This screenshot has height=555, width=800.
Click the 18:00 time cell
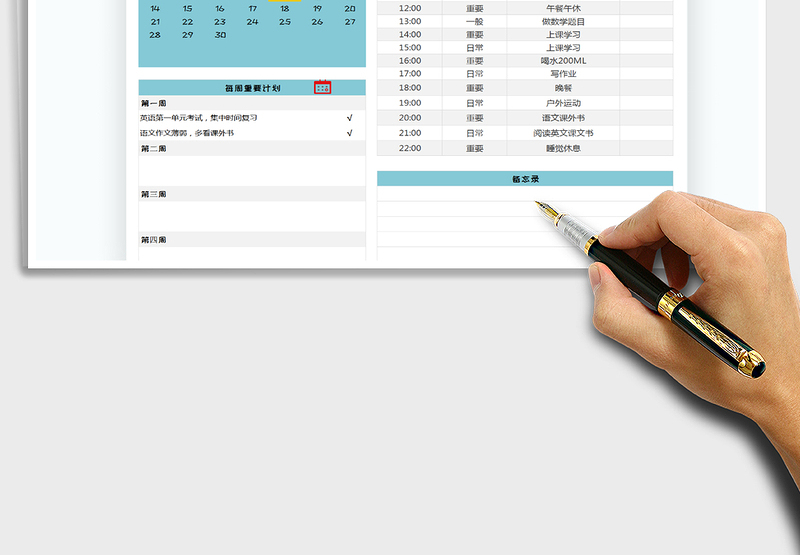pos(410,88)
